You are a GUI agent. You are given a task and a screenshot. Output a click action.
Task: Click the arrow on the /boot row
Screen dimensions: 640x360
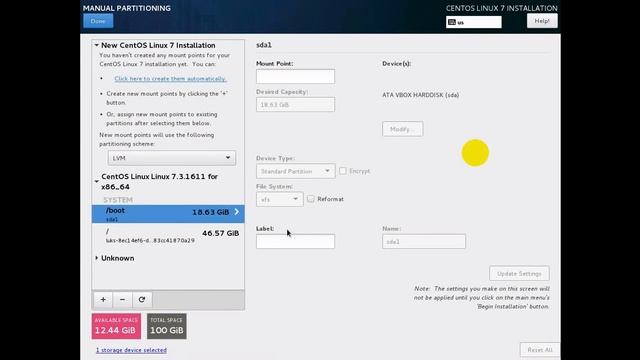pos(237,212)
